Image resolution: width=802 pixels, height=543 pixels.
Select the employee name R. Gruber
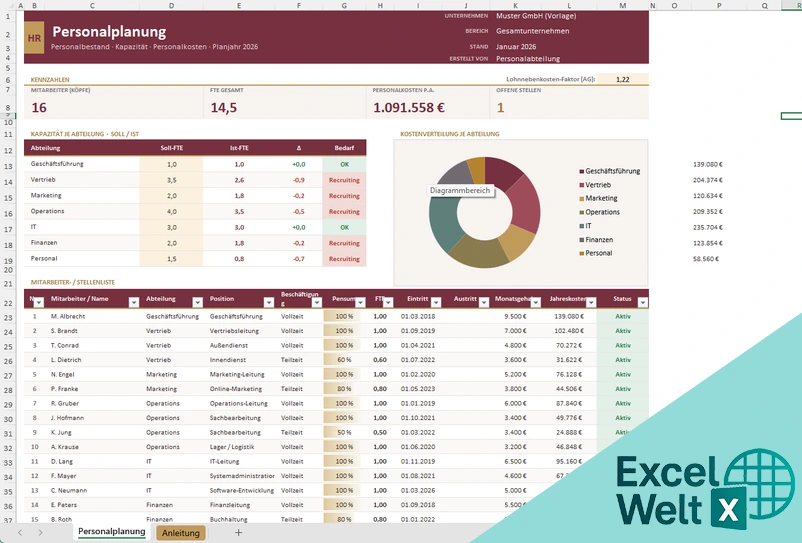65,403
